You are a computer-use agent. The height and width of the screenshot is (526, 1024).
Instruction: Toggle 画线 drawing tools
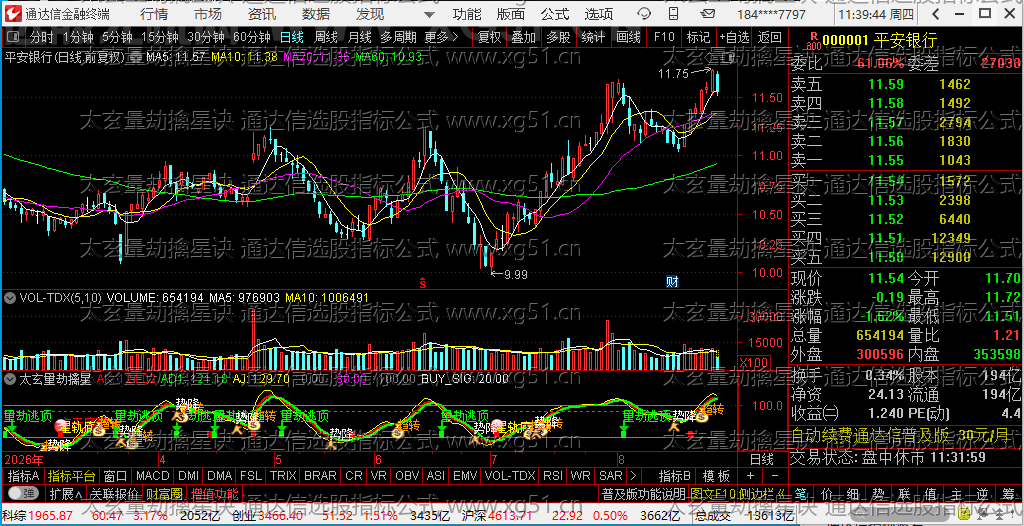click(x=628, y=37)
